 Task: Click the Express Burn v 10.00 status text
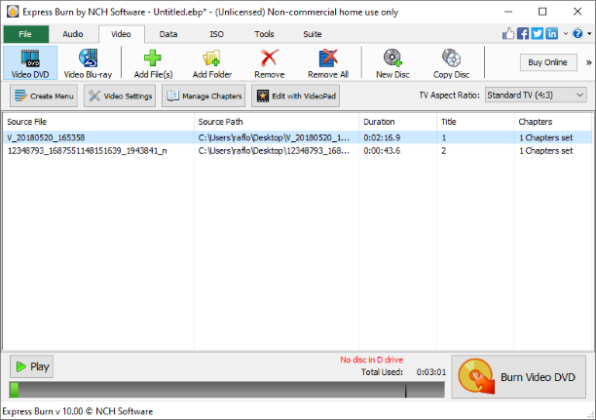[78, 411]
